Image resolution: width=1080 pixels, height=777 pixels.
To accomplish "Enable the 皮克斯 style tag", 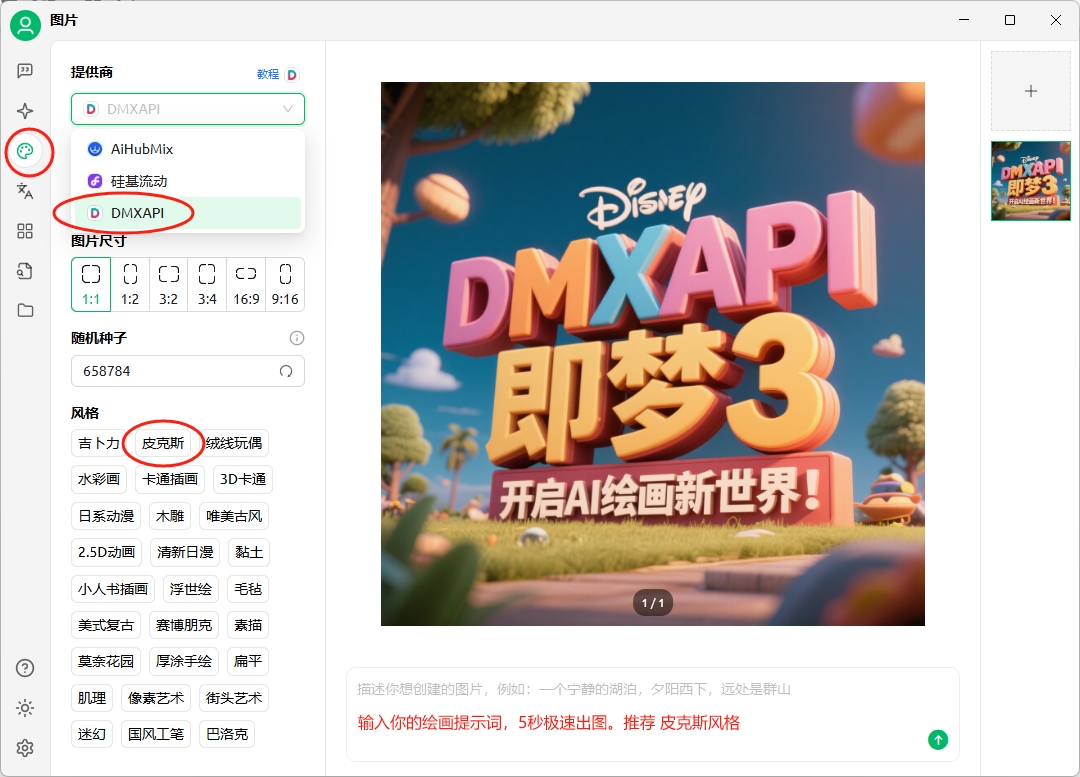I will point(162,443).
